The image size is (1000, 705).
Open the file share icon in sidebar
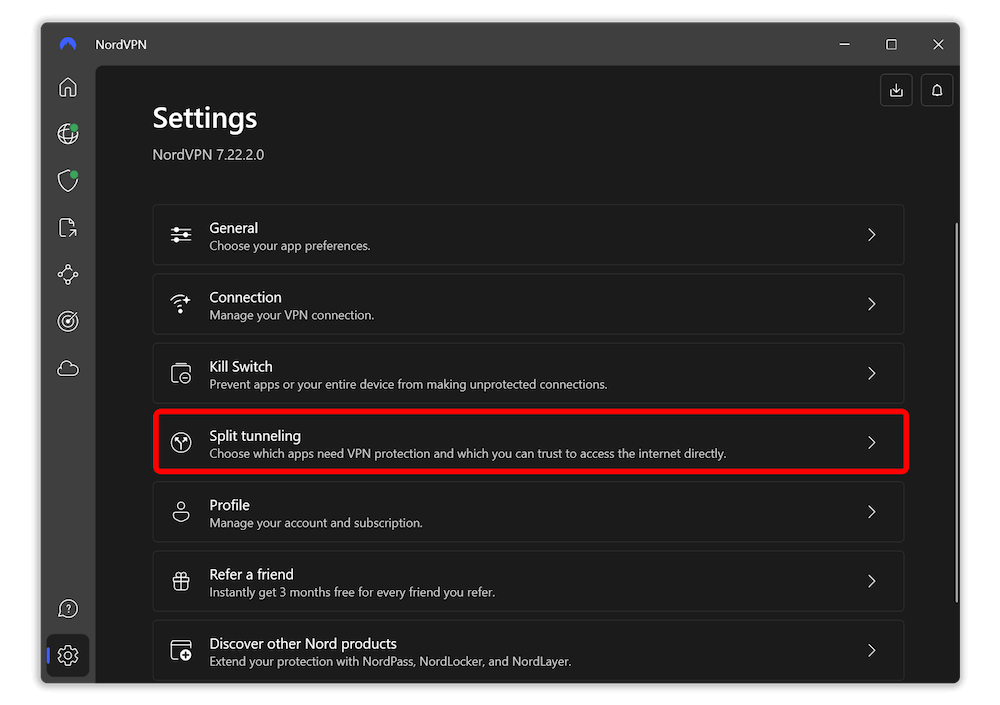point(68,228)
